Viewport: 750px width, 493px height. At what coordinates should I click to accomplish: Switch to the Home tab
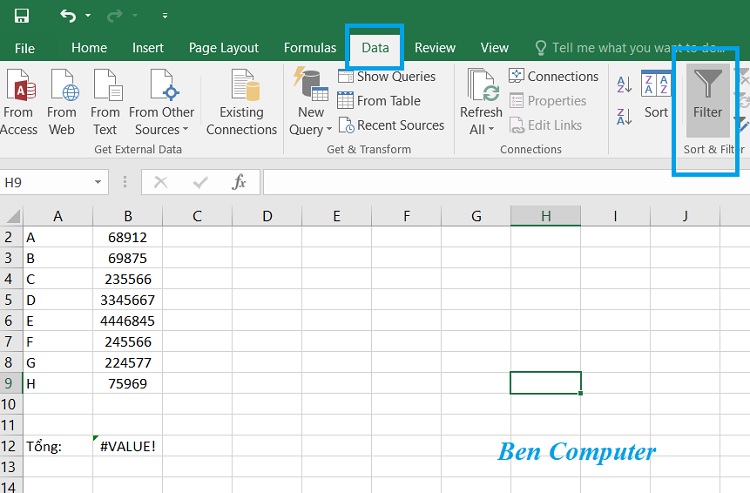(x=89, y=48)
